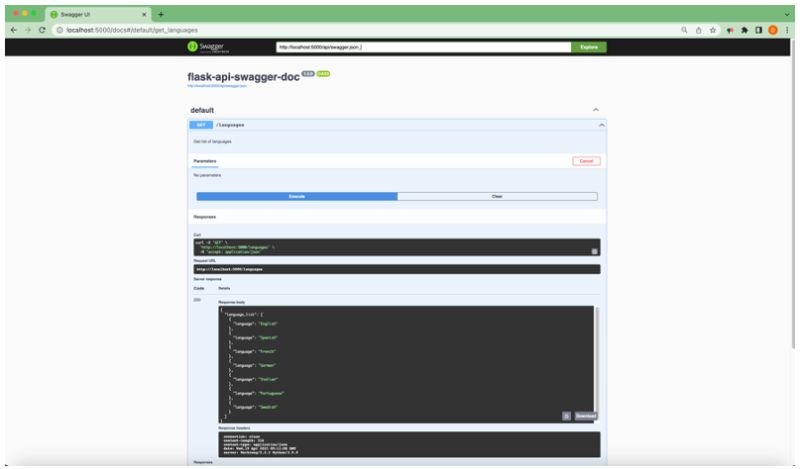The image size is (800, 469).
Task: Click the Request URL code box
Action: (397, 269)
